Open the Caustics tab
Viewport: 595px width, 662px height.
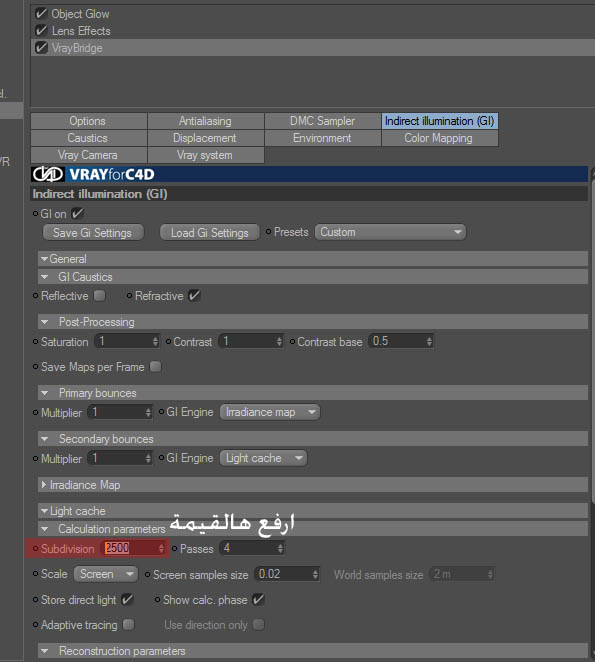[89, 138]
